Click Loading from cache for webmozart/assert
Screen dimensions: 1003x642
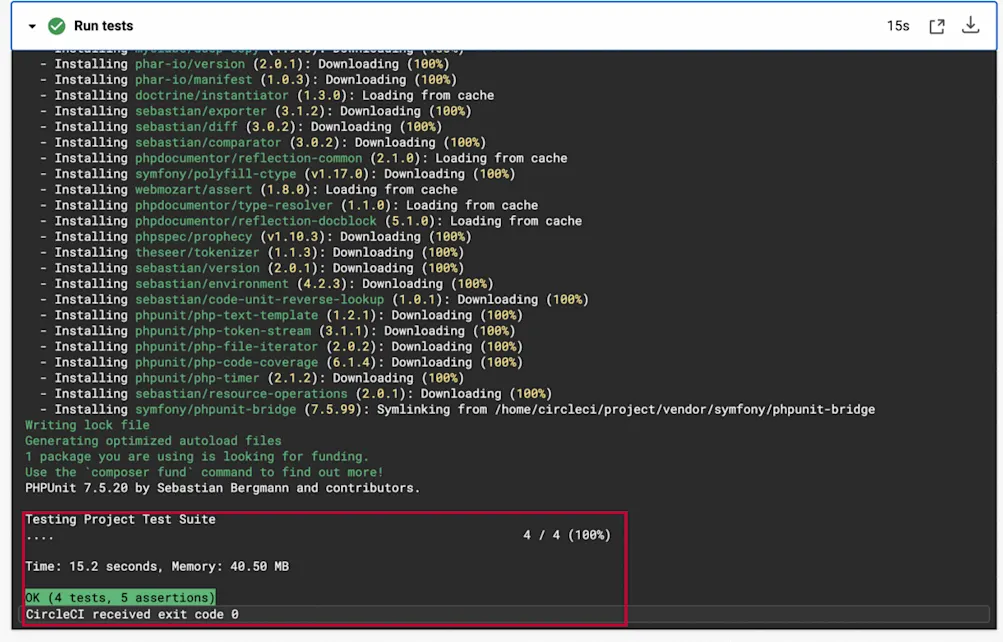[x=391, y=189]
